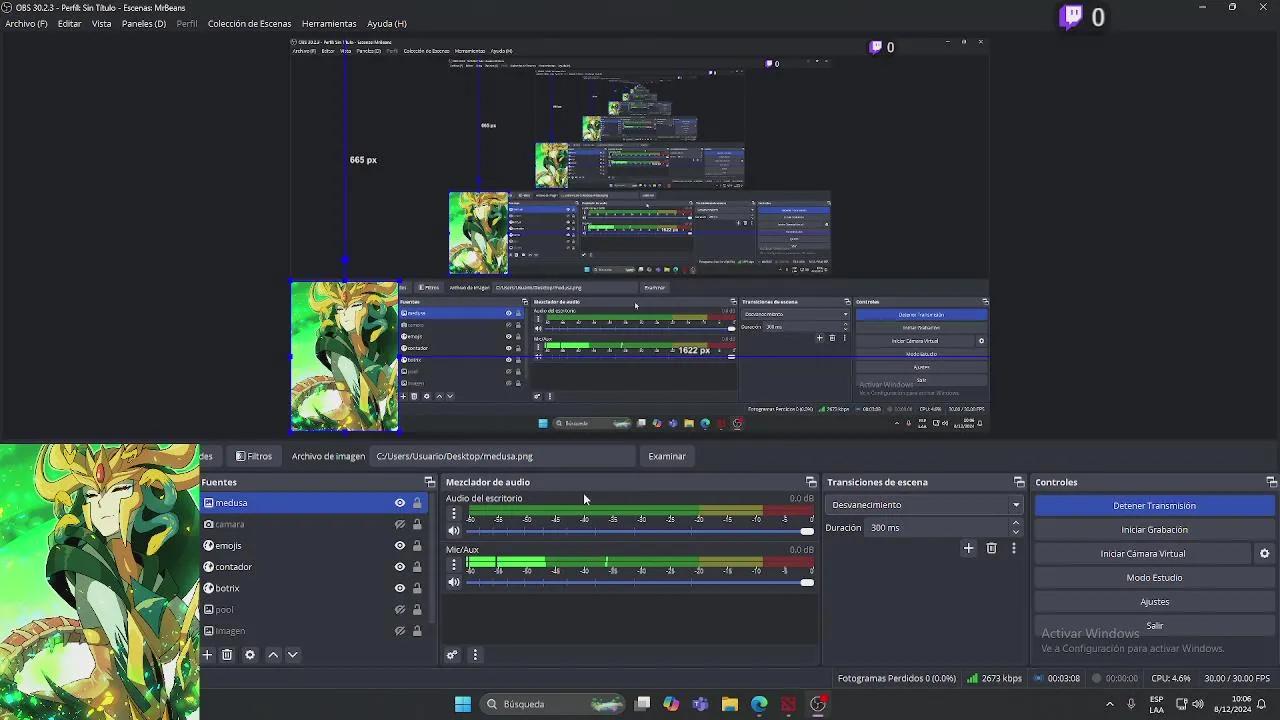Open the Ayuda menu
The height and width of the screenshot is (720, 1280).
(x=386, y=24)
